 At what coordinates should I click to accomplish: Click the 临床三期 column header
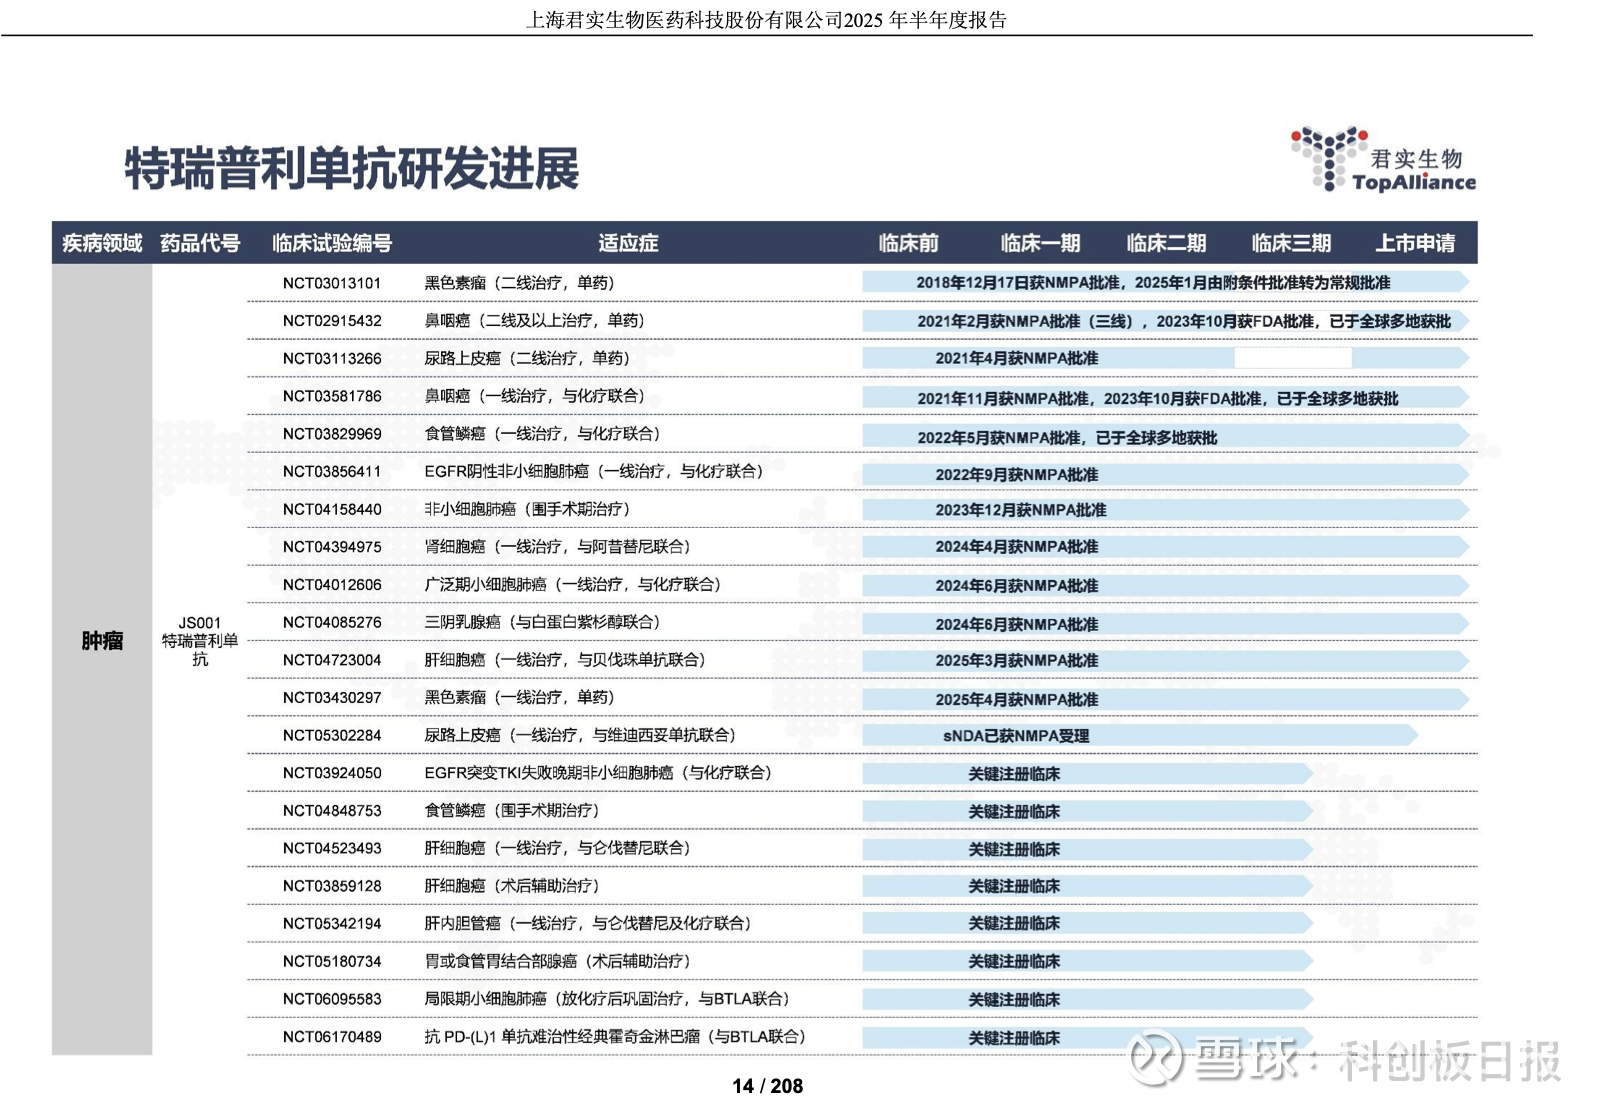(x=1291, y=243)
